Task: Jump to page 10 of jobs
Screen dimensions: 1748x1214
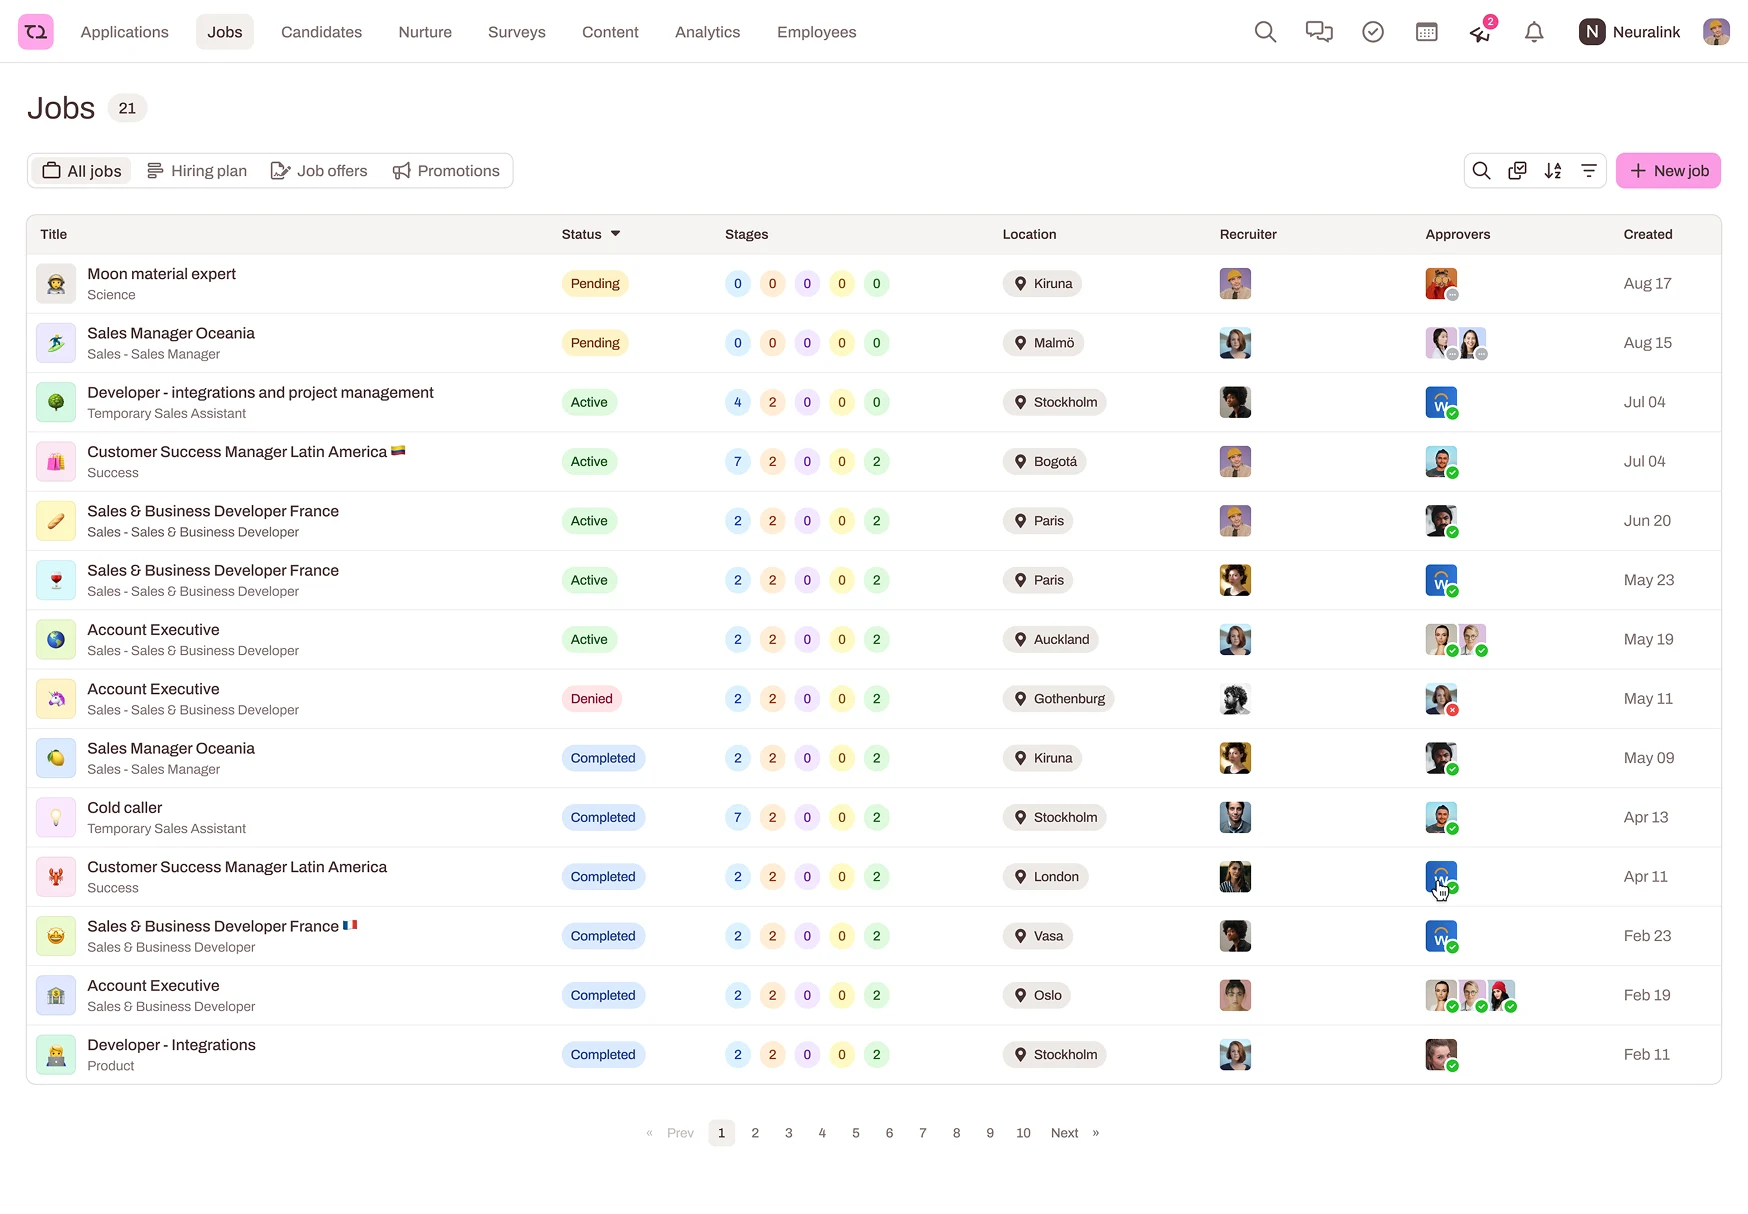Action: pos(1023,1133)
